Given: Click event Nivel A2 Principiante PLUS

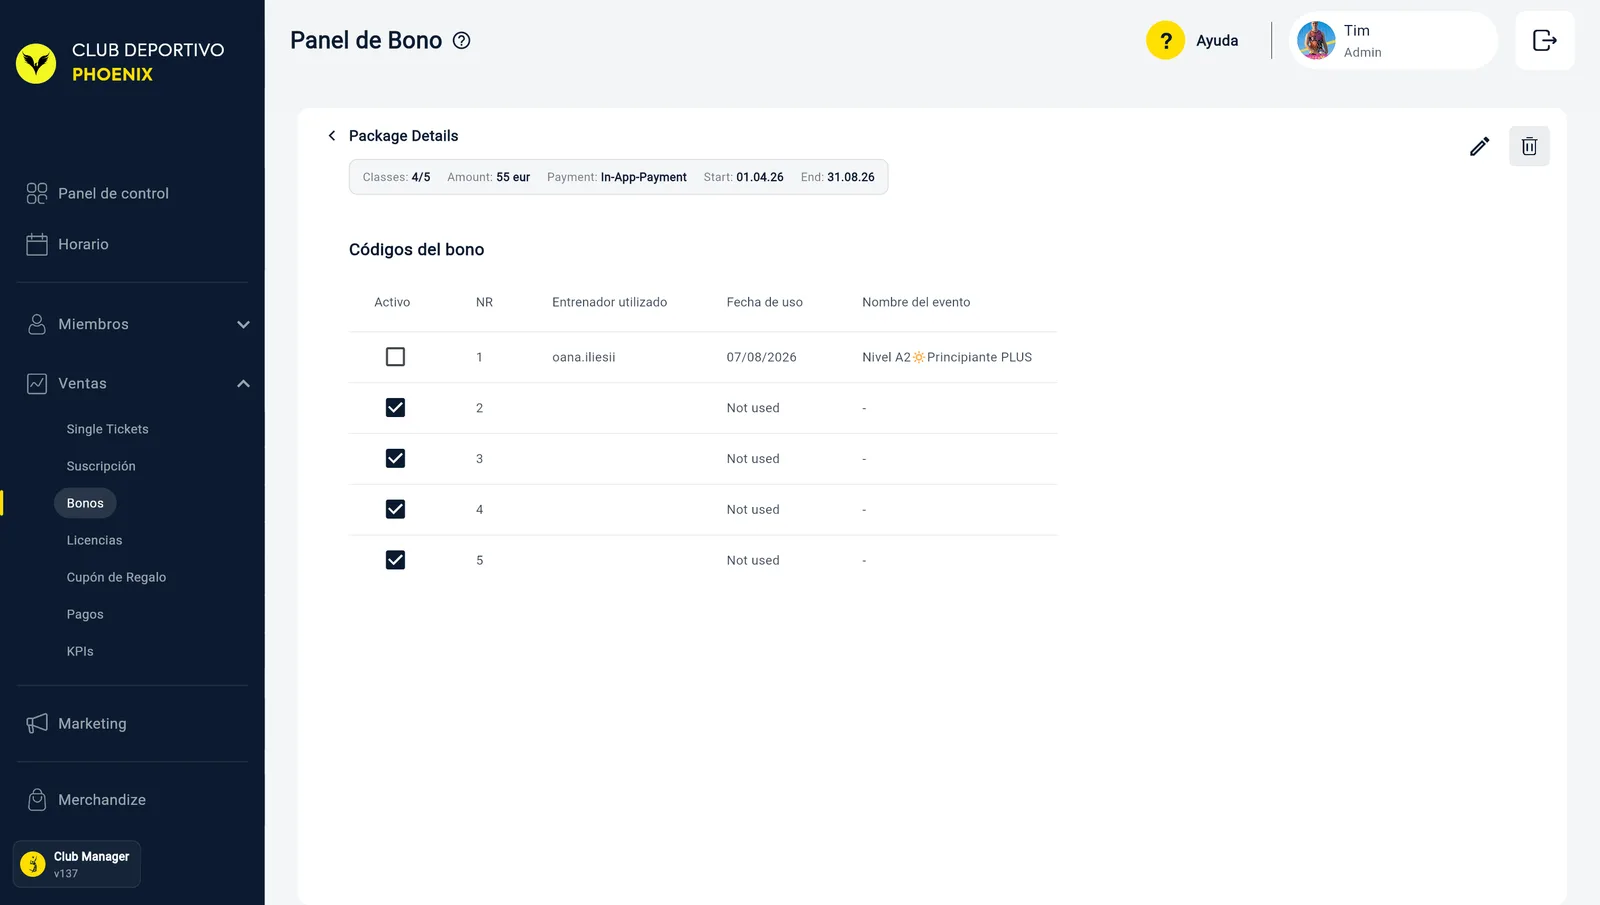Looking at the screenshot, I should click(947, 357).
